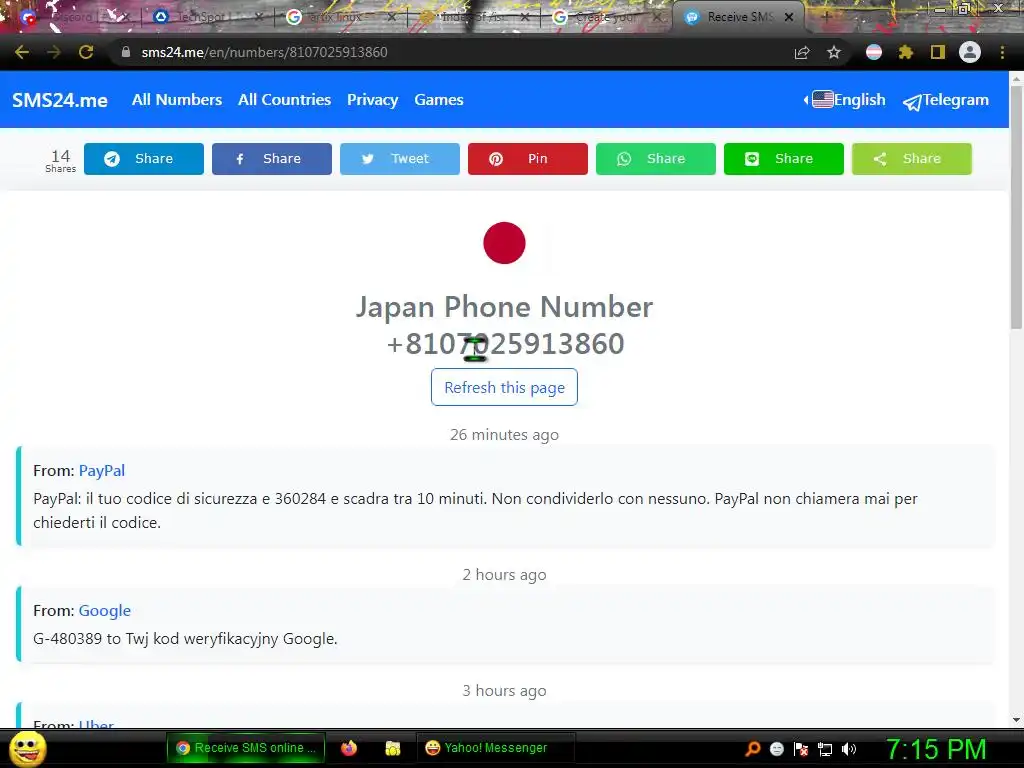Viewport: 1024px width, 768px height.
Task: Share via the WhatsApp Share button
Action: click(656, 159)
